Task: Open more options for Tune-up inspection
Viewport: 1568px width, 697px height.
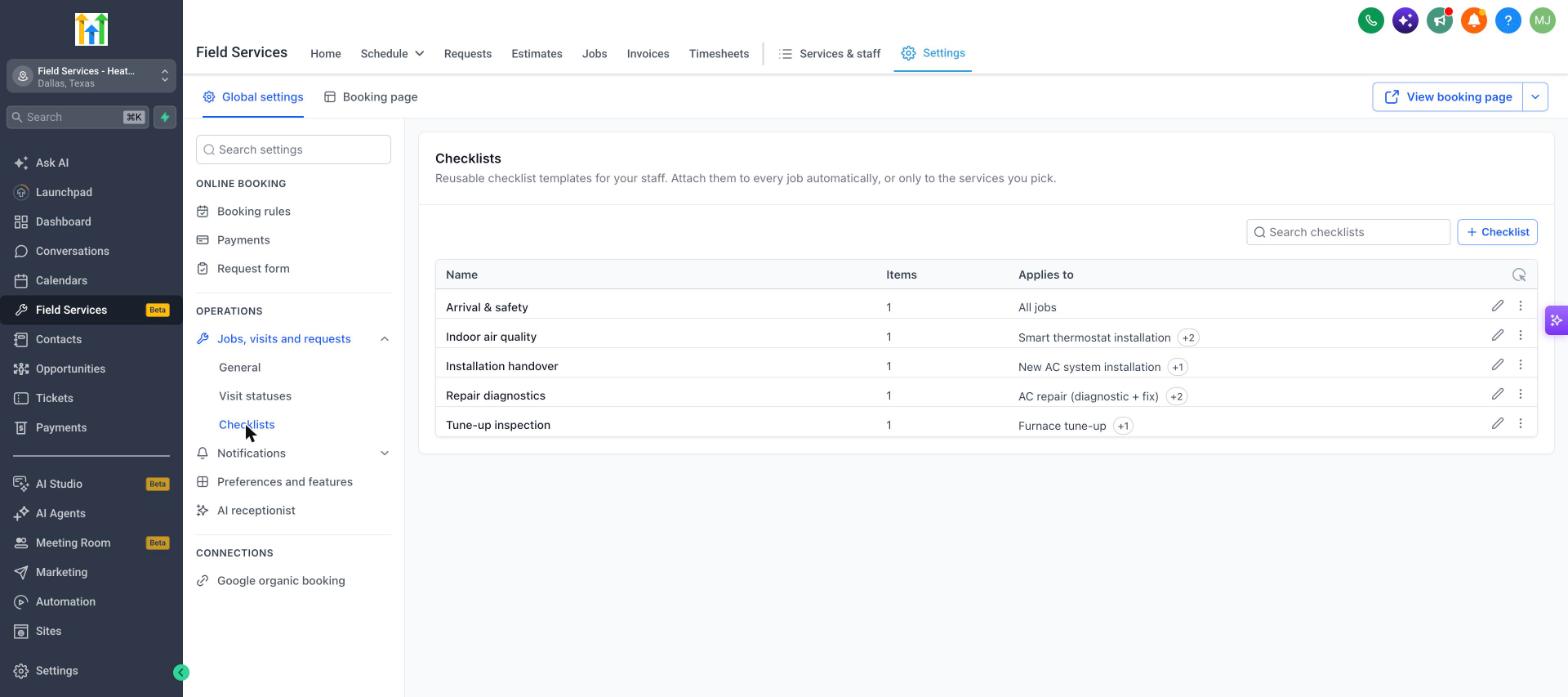Action: pos(1520,424)
